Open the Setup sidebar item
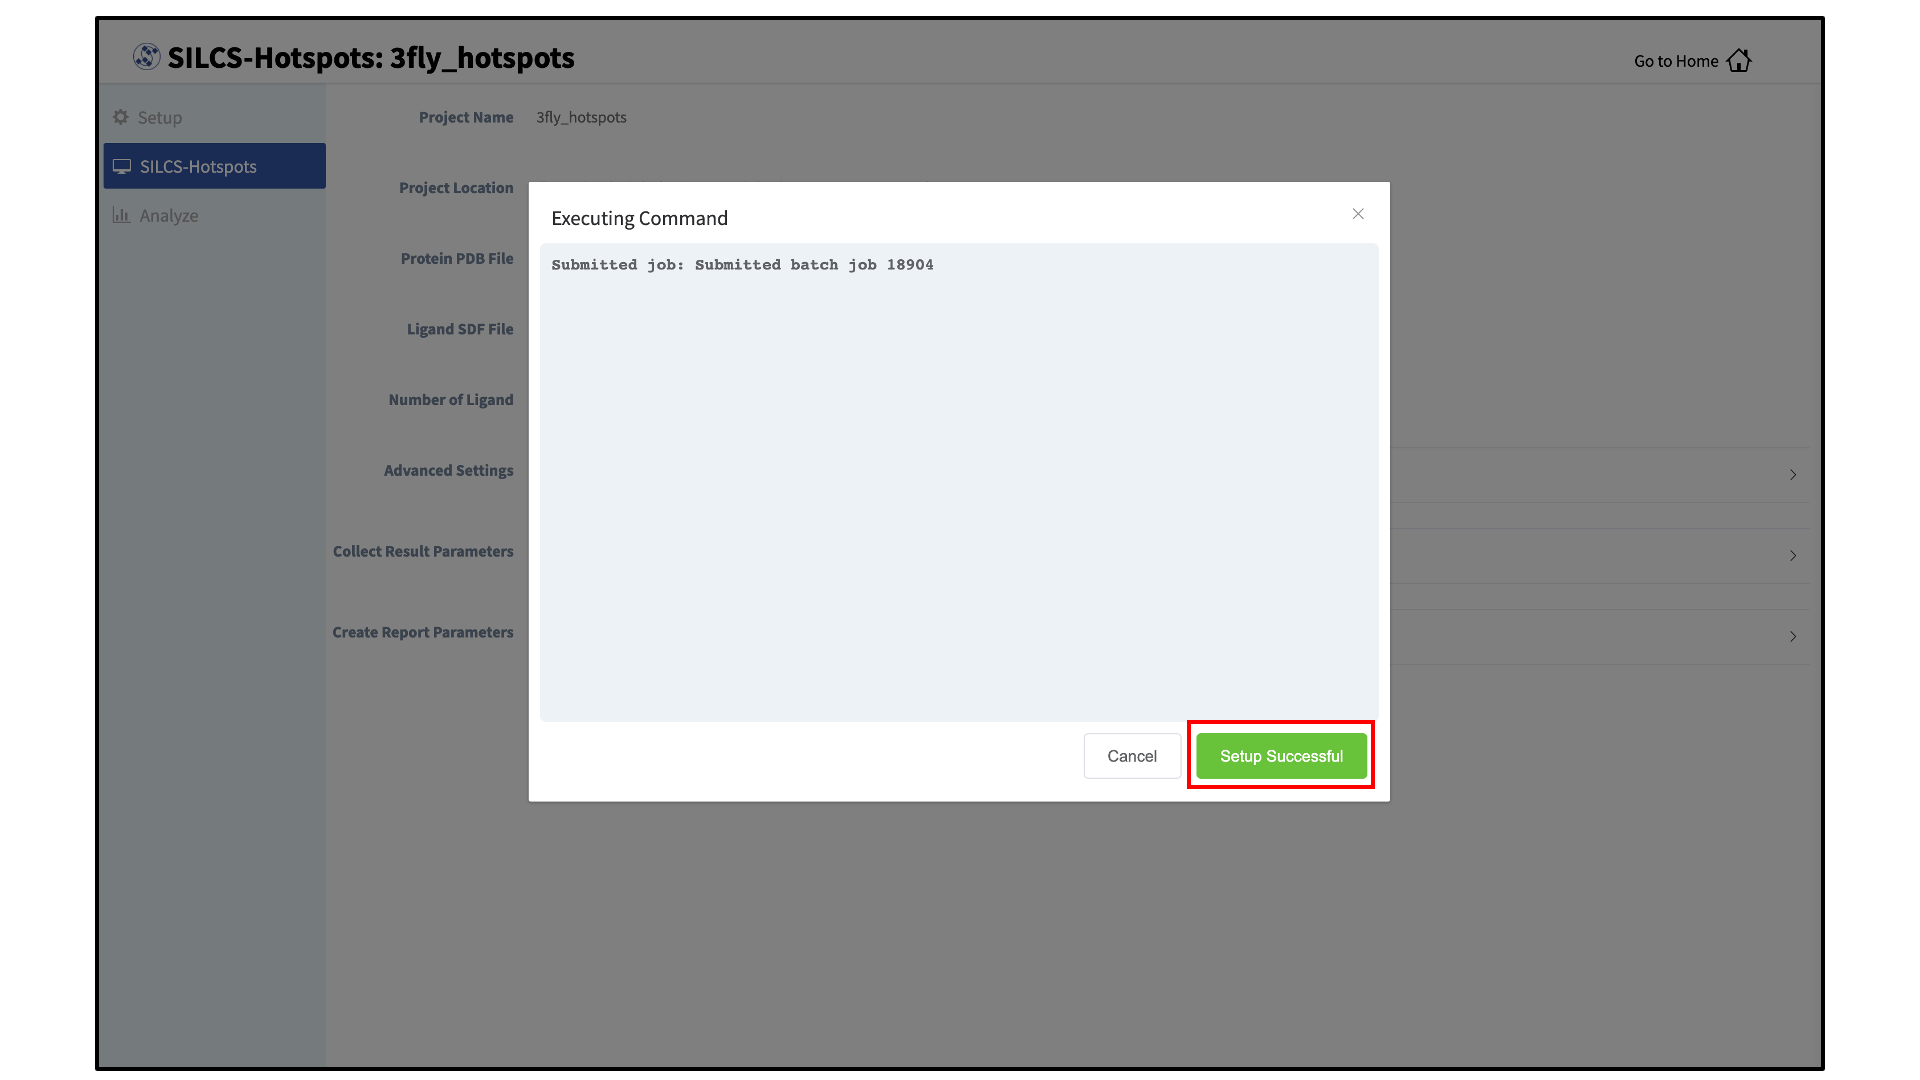Screen dimensions: 1920x1080 [x=214, y=117]
